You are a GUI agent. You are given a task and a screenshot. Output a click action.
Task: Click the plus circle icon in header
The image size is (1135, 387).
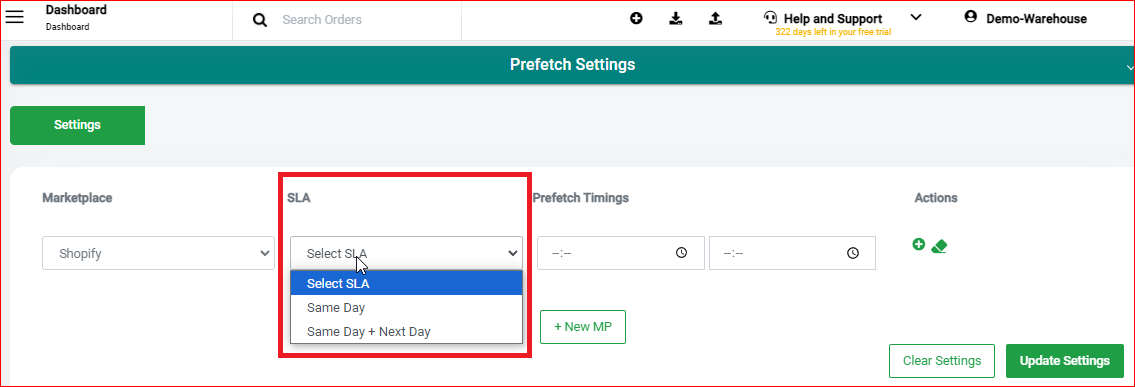[636, 18]
